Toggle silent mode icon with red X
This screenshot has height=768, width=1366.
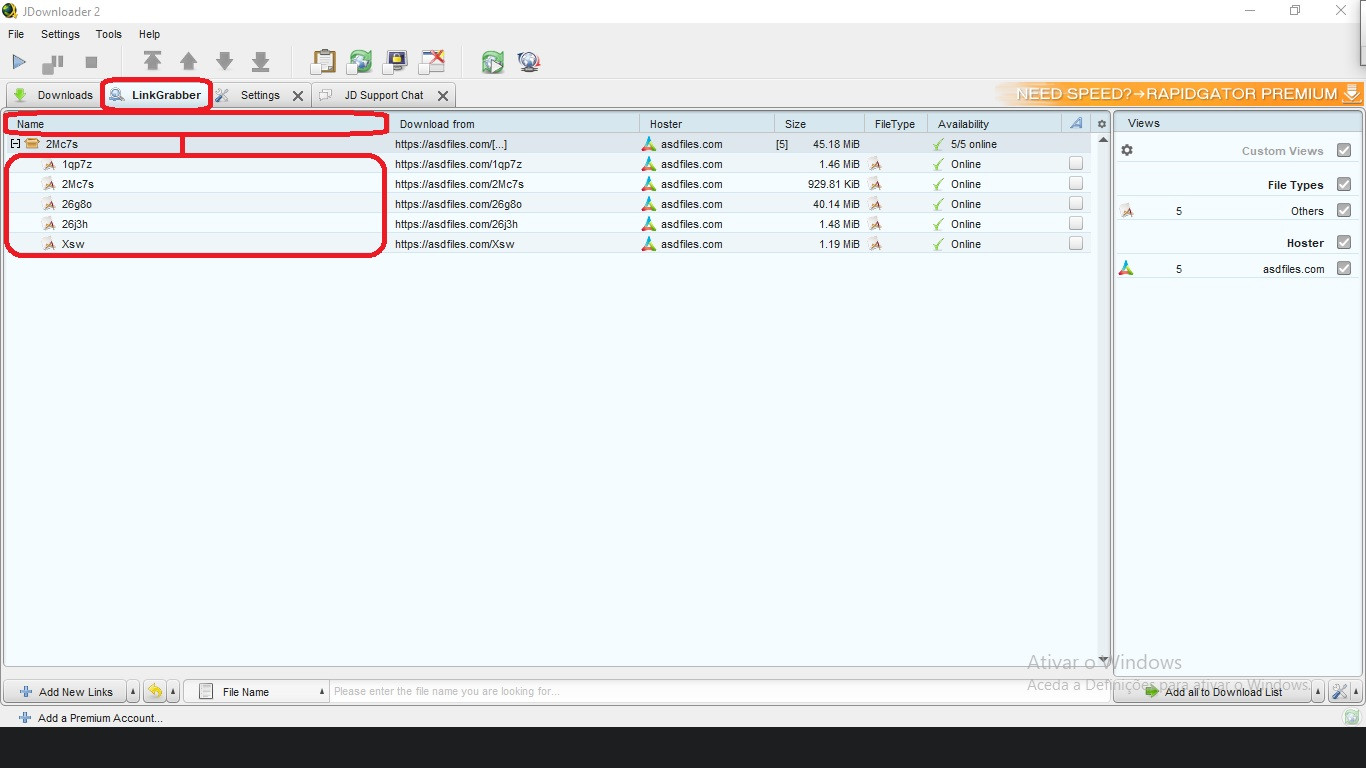pos(432,62)
